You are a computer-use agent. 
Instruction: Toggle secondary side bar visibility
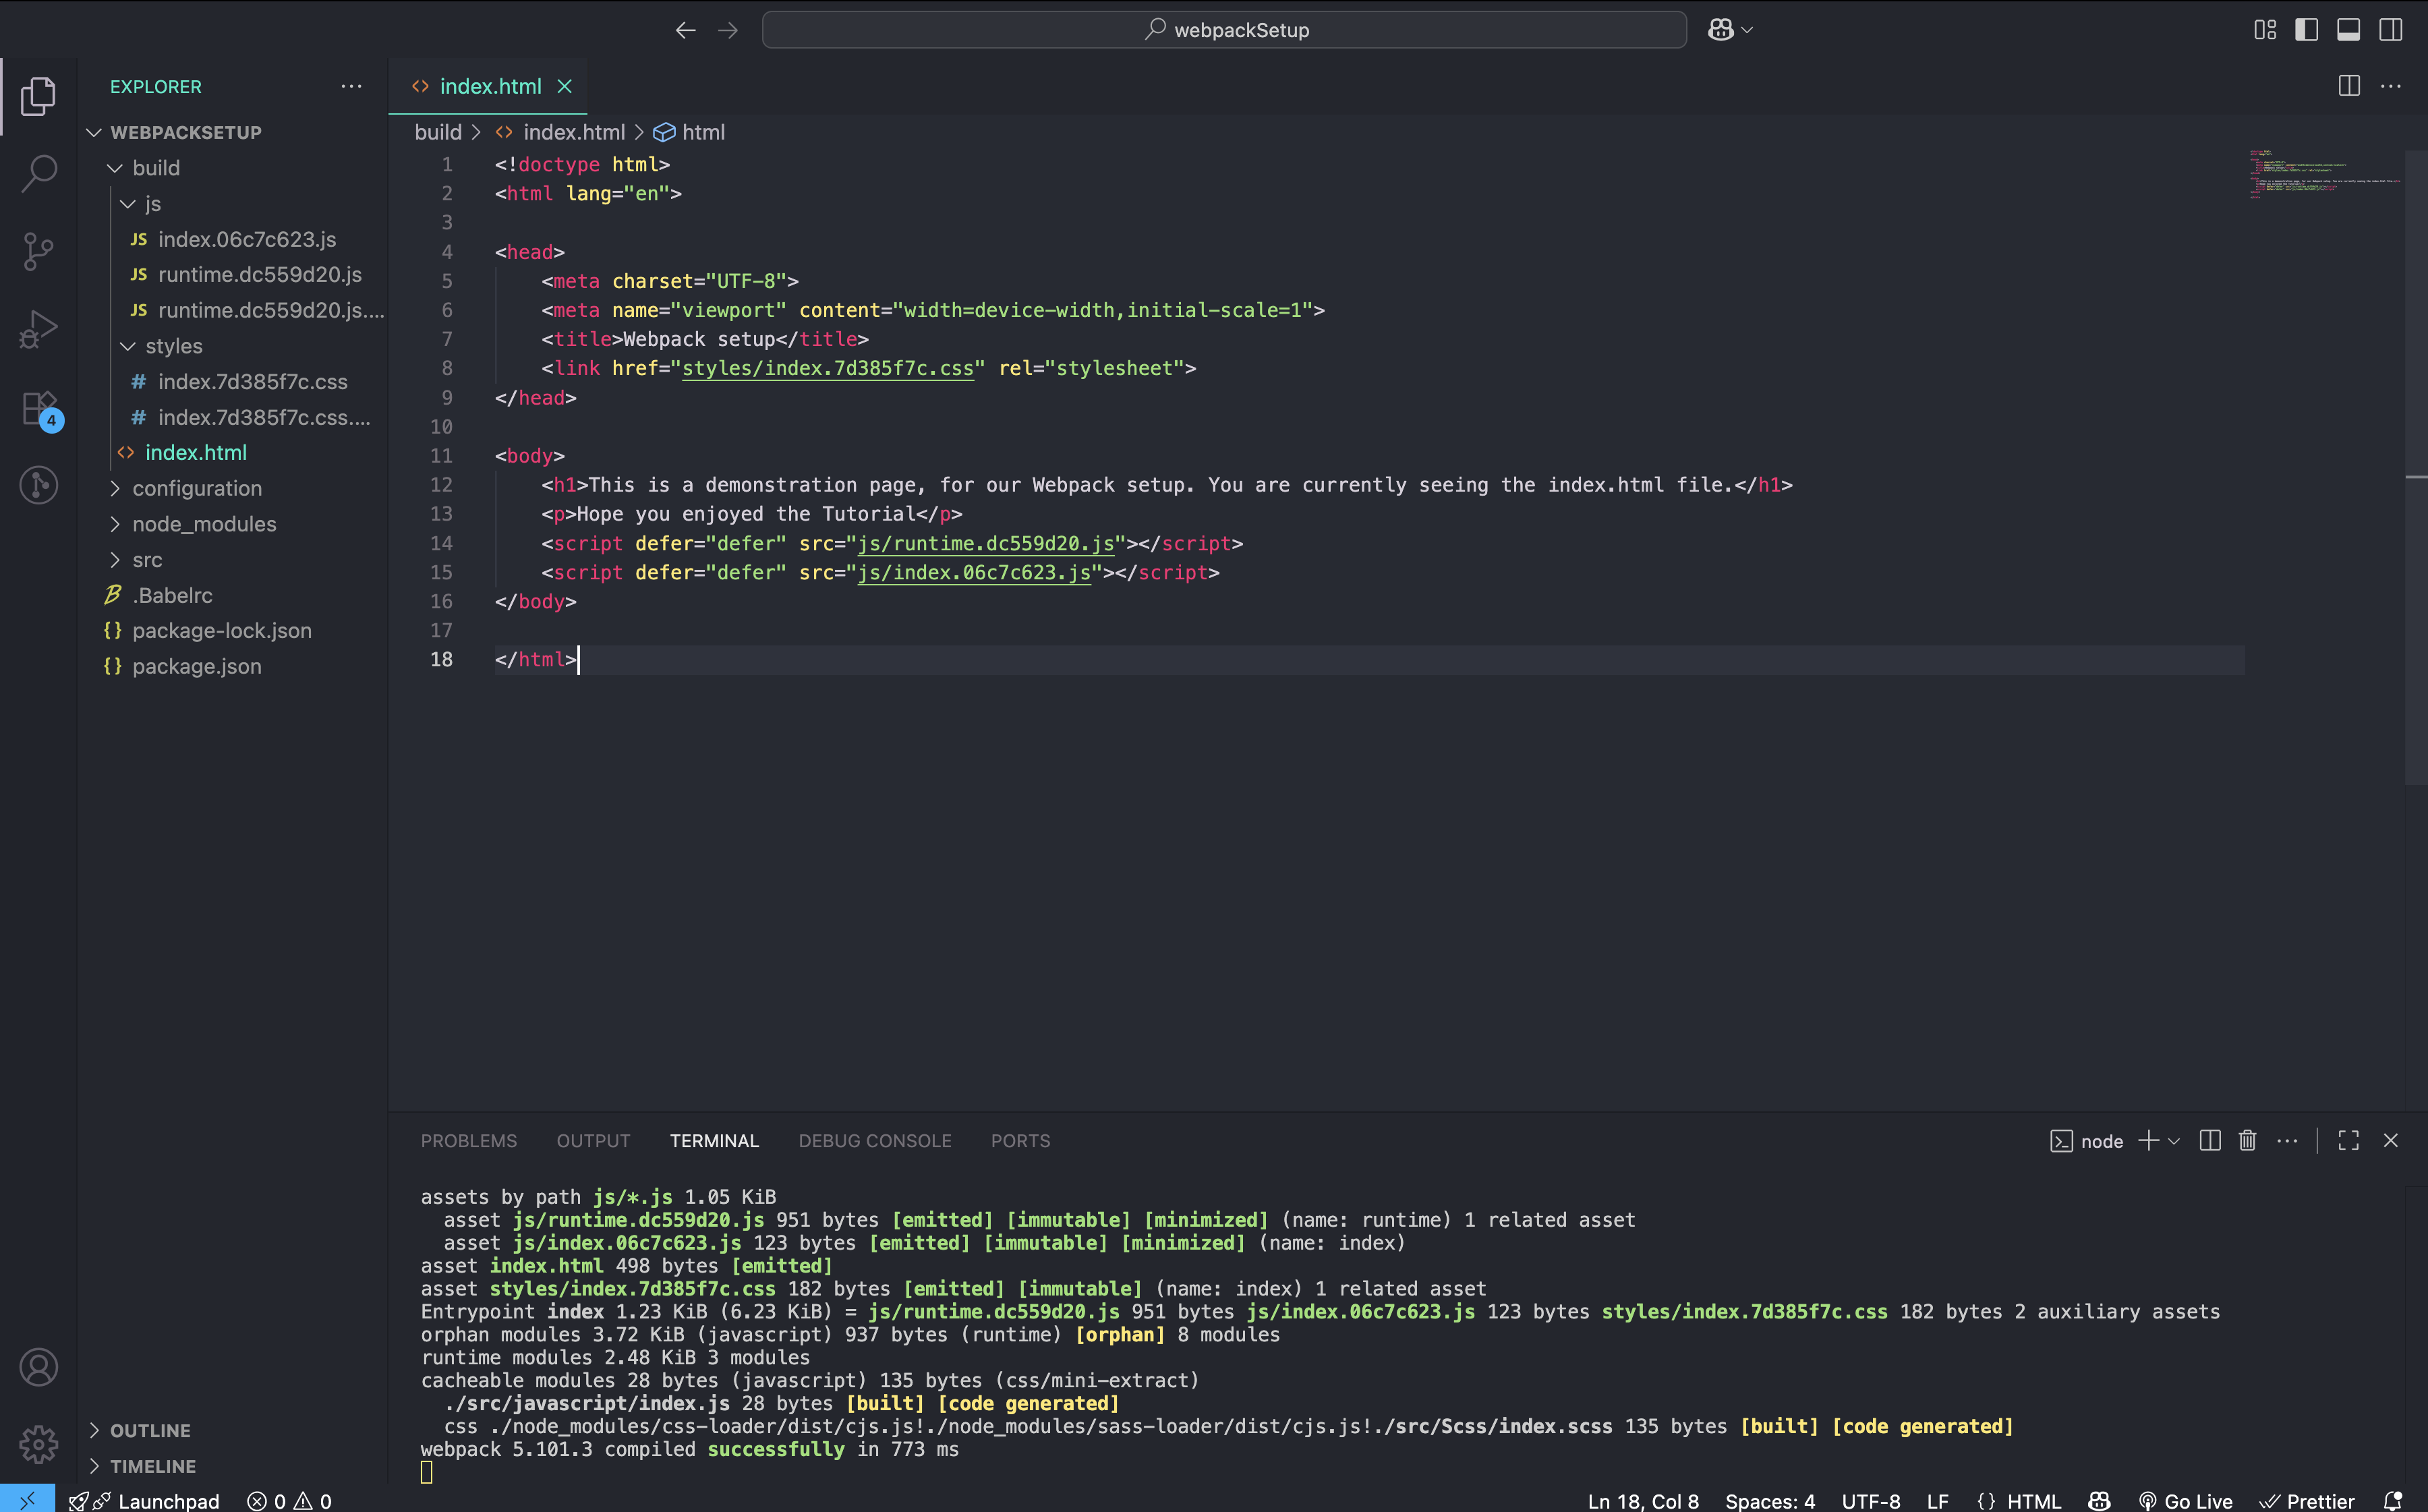tap(2390, 30)
